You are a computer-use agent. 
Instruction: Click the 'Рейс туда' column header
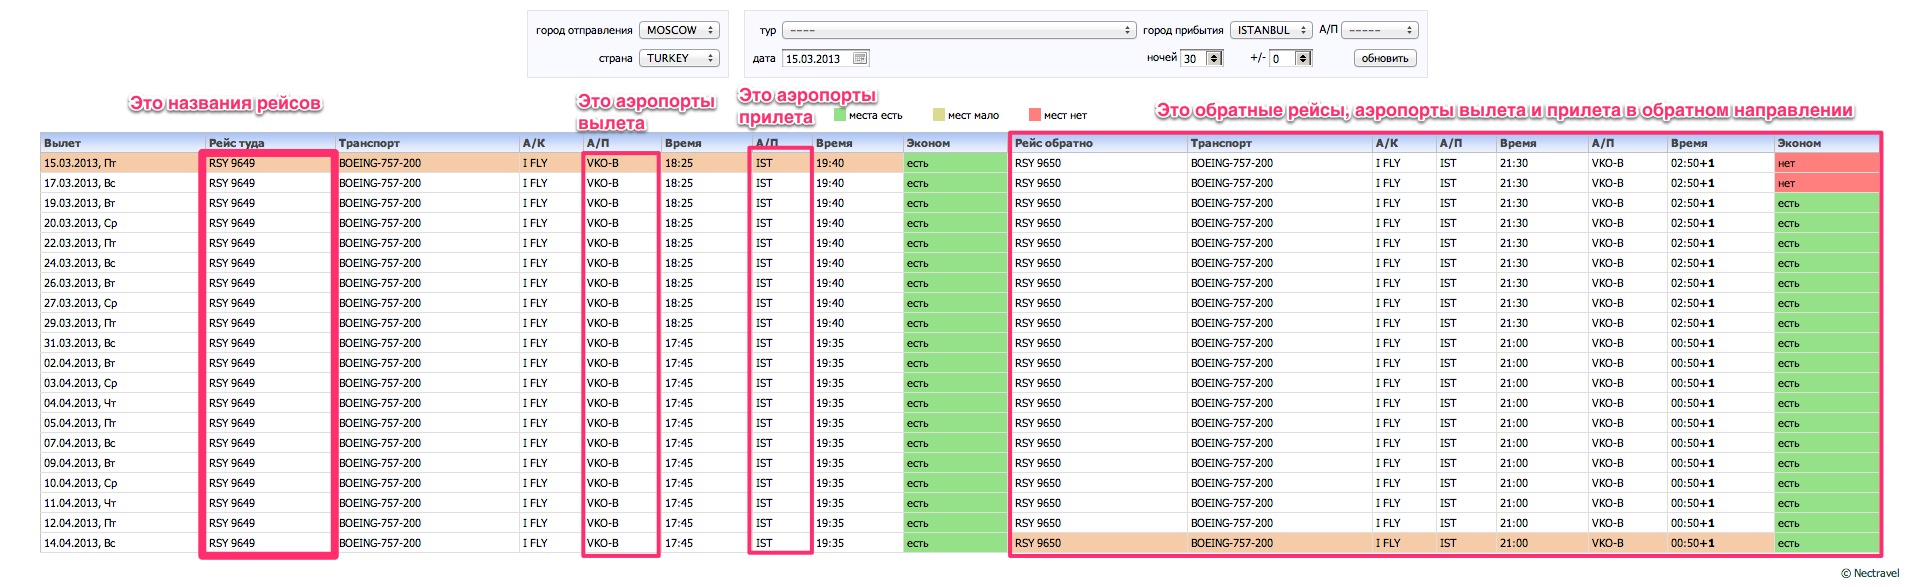click(236, 143)
